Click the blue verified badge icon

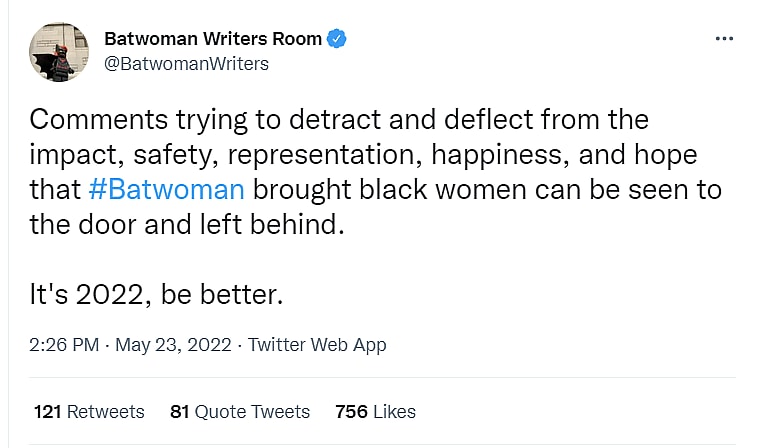click(338, 40)
